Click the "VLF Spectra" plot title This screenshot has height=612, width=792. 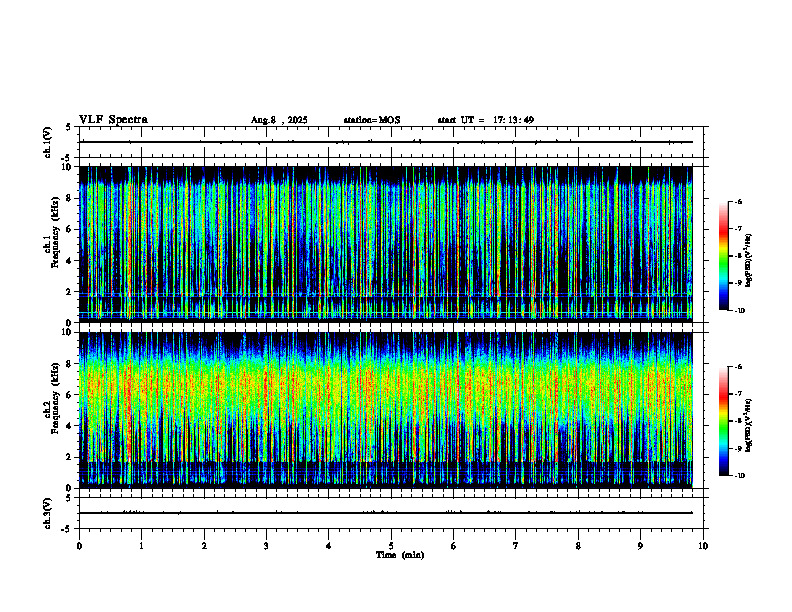[113, 120]
